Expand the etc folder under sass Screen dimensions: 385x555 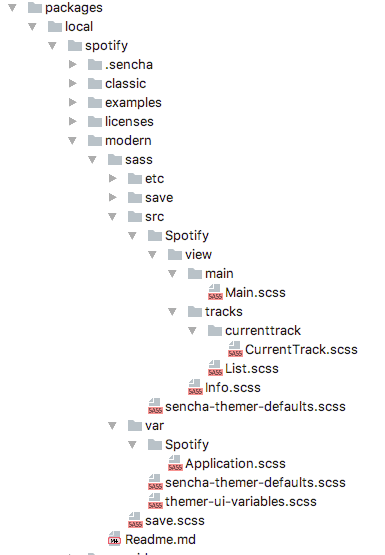(113, 178)
